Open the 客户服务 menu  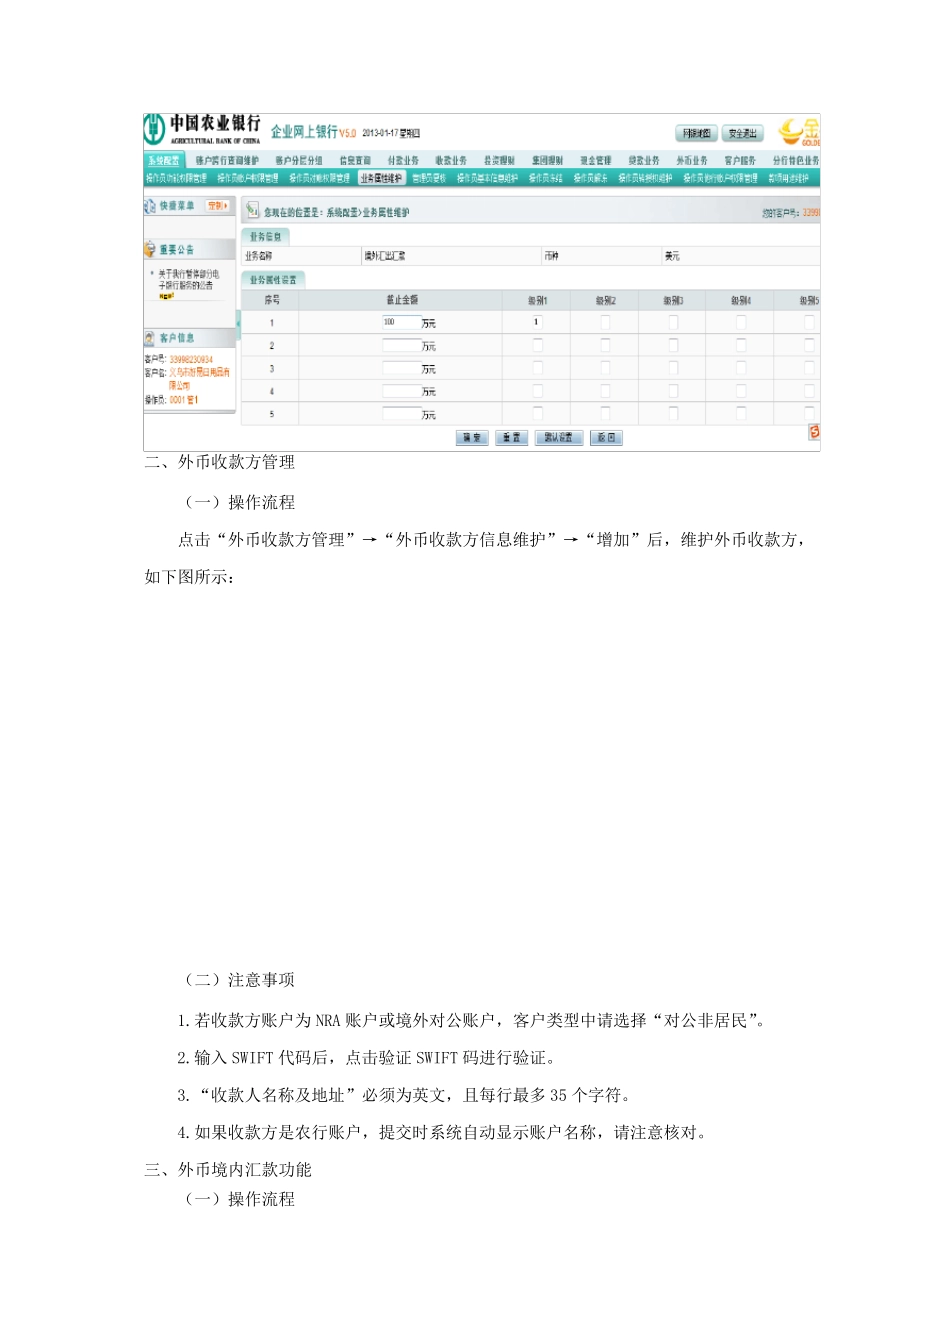(740, 161)
